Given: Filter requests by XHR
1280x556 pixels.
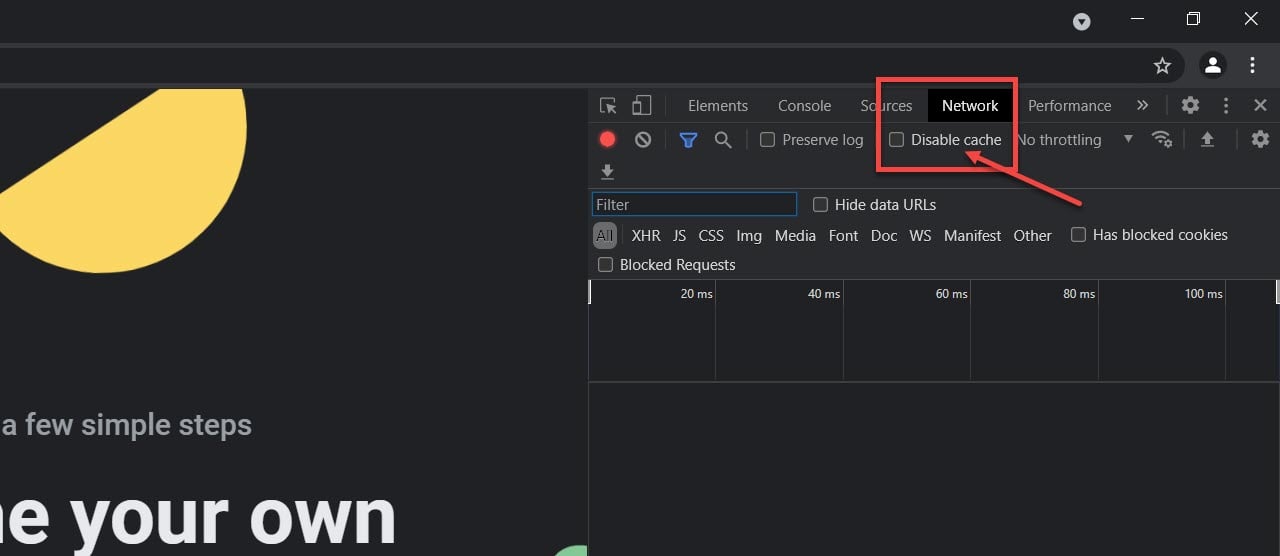Looking at the screenshot, I should [x=646, y=236].
